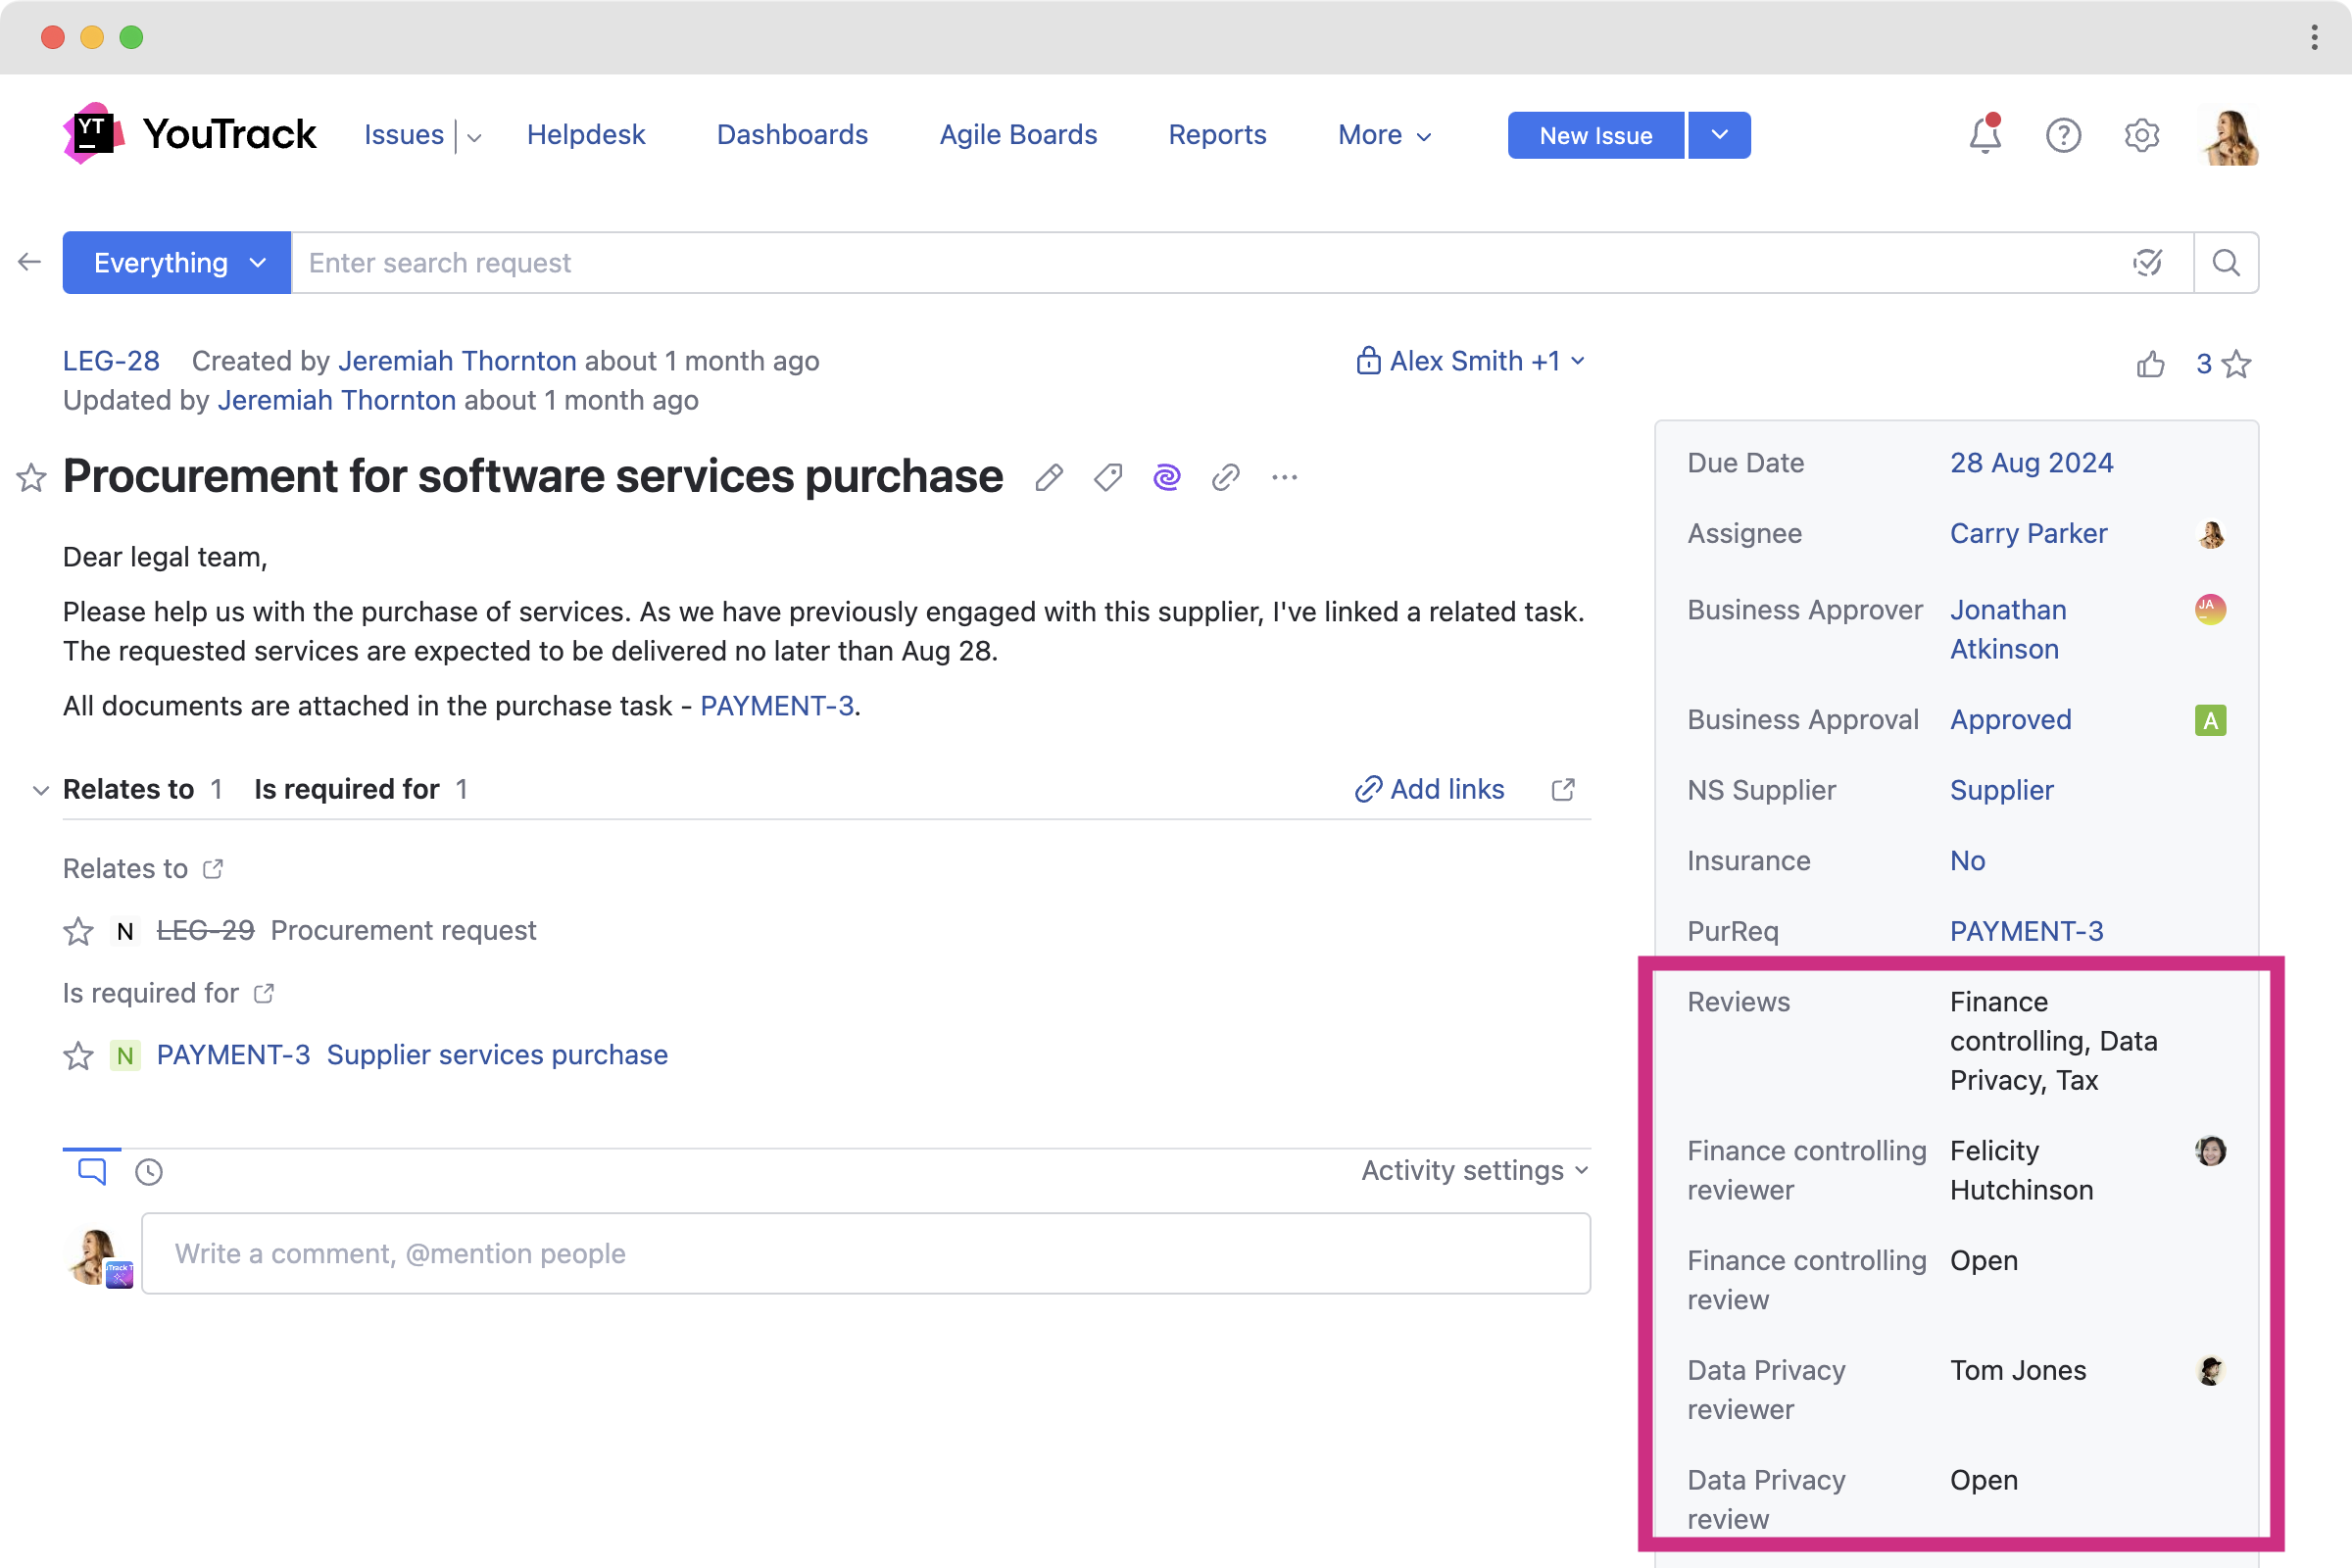Open the Relates to external link icon
Screen dimensions: 2352x1568
[213, 868]
